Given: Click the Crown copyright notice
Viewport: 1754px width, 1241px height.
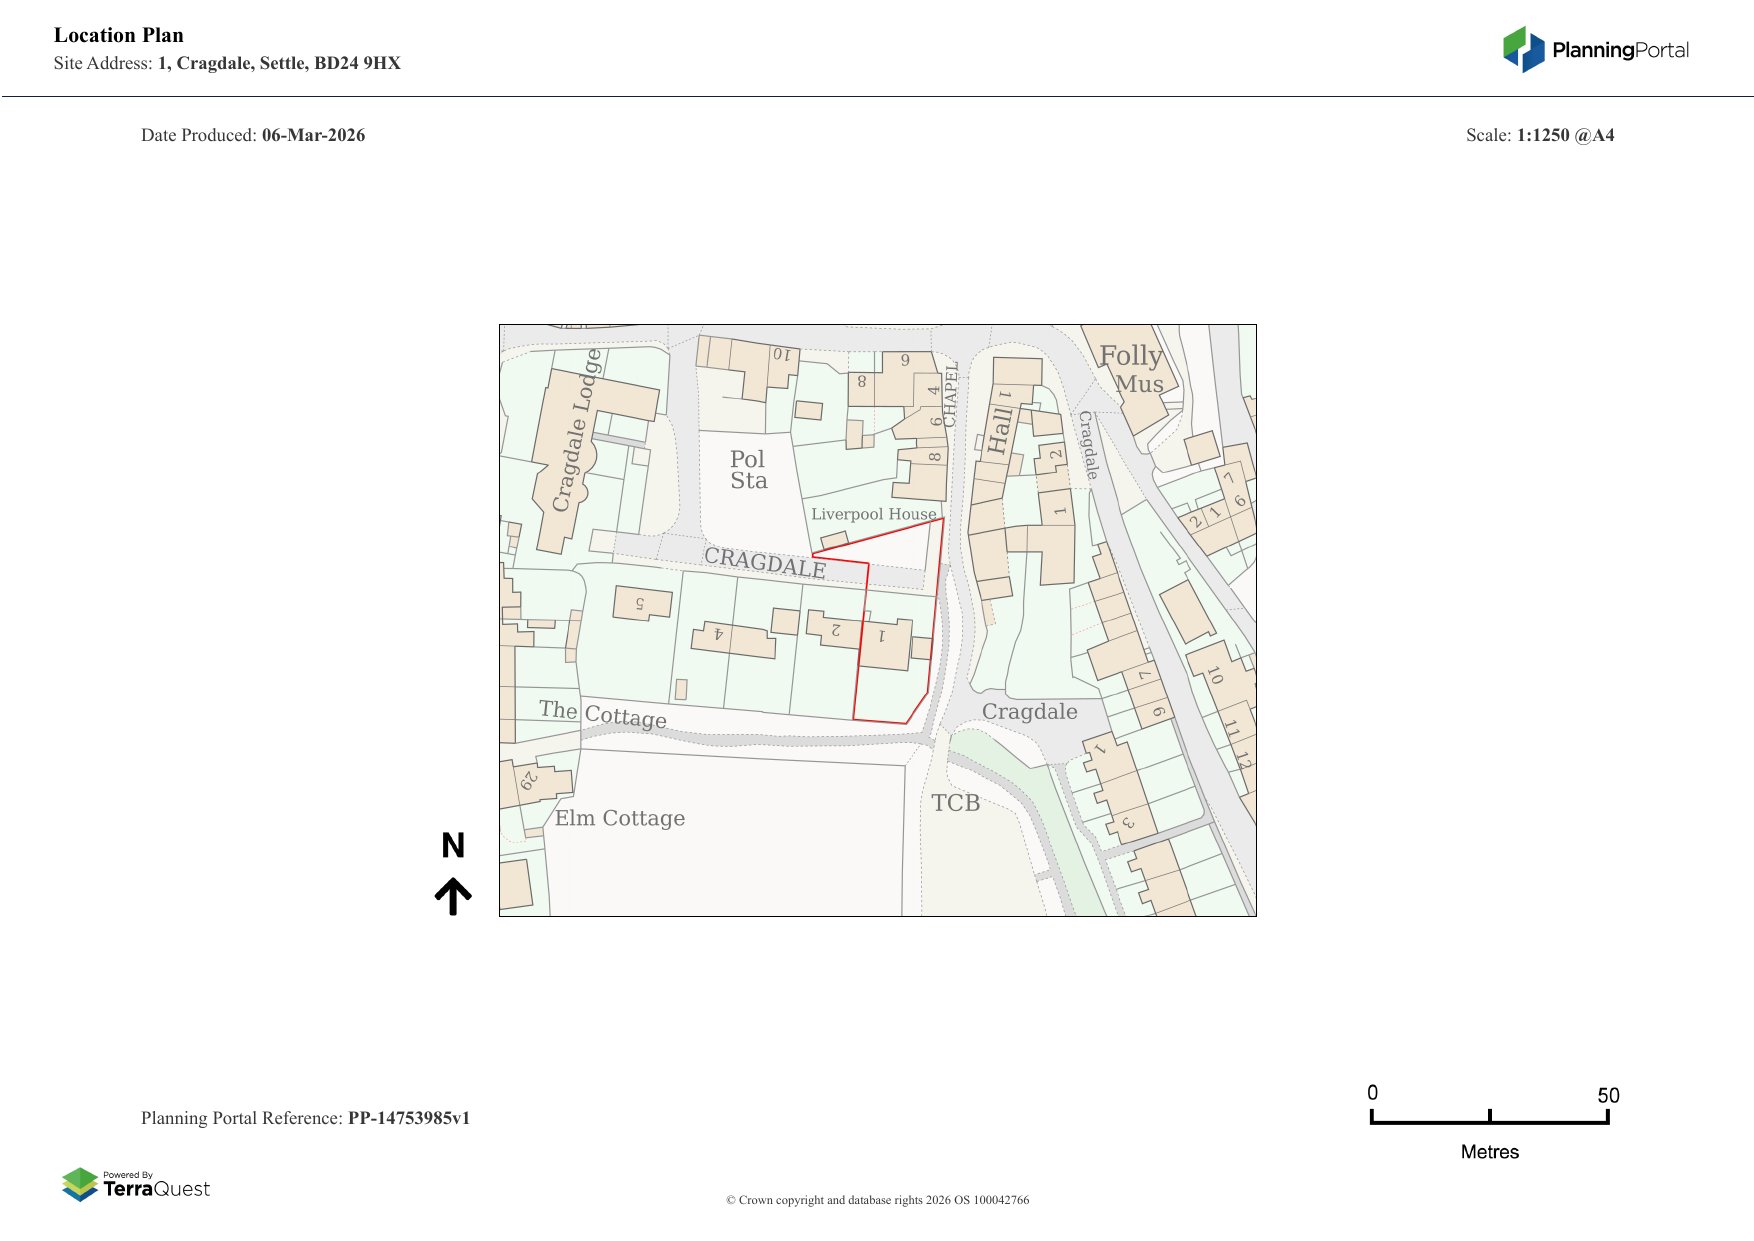Looking at the screenshot, I should pos(877,1200).
